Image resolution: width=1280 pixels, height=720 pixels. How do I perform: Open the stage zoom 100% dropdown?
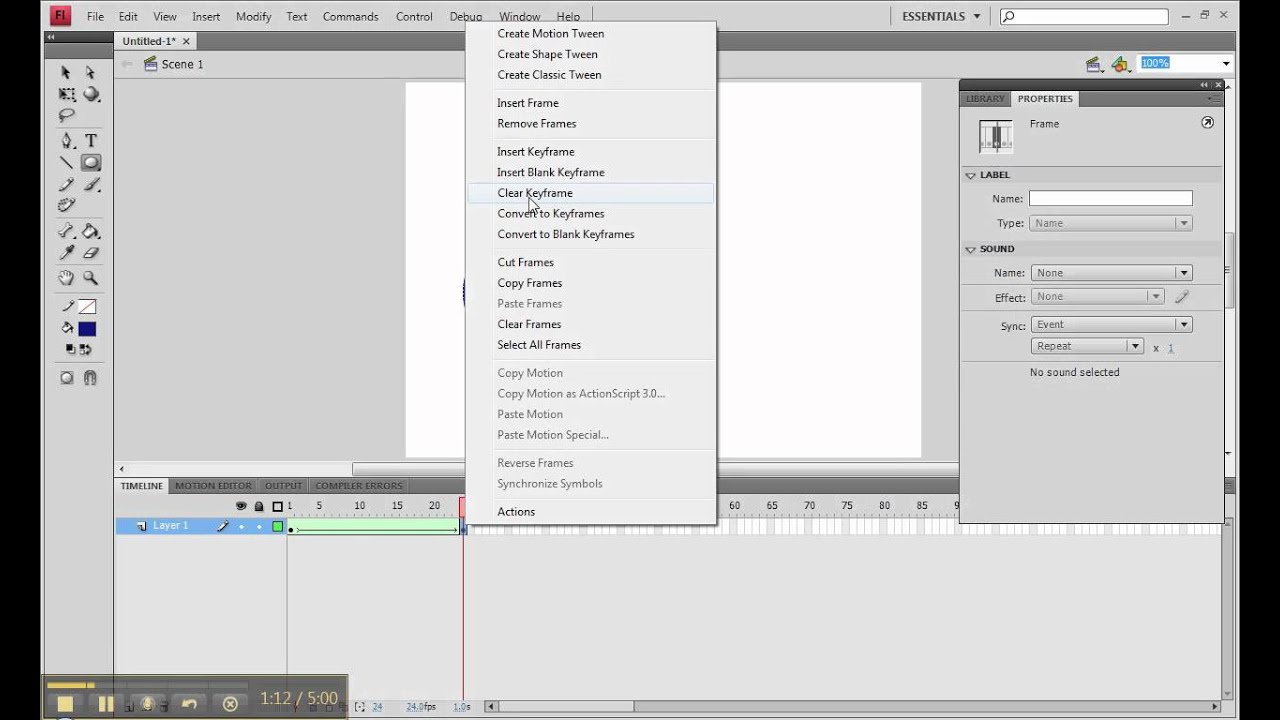tap(1225, 63)
